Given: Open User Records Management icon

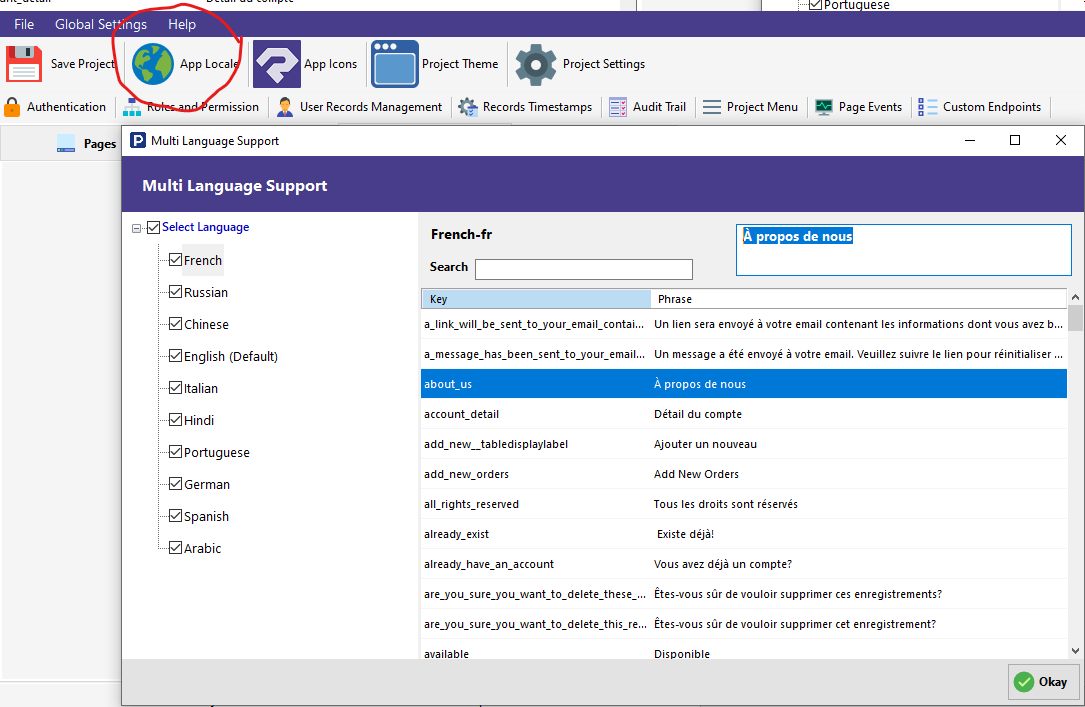Looking at the screenshot, I should tap(286, 107).
